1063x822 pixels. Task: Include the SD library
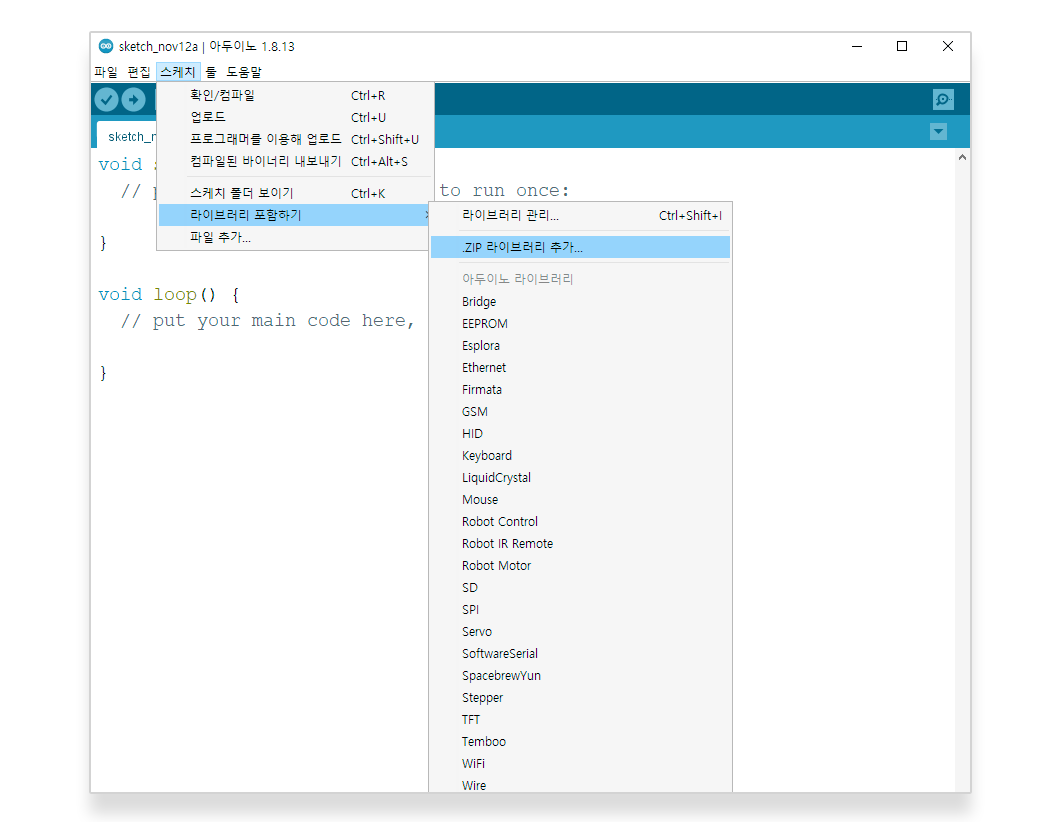click(x=580, y=588)
